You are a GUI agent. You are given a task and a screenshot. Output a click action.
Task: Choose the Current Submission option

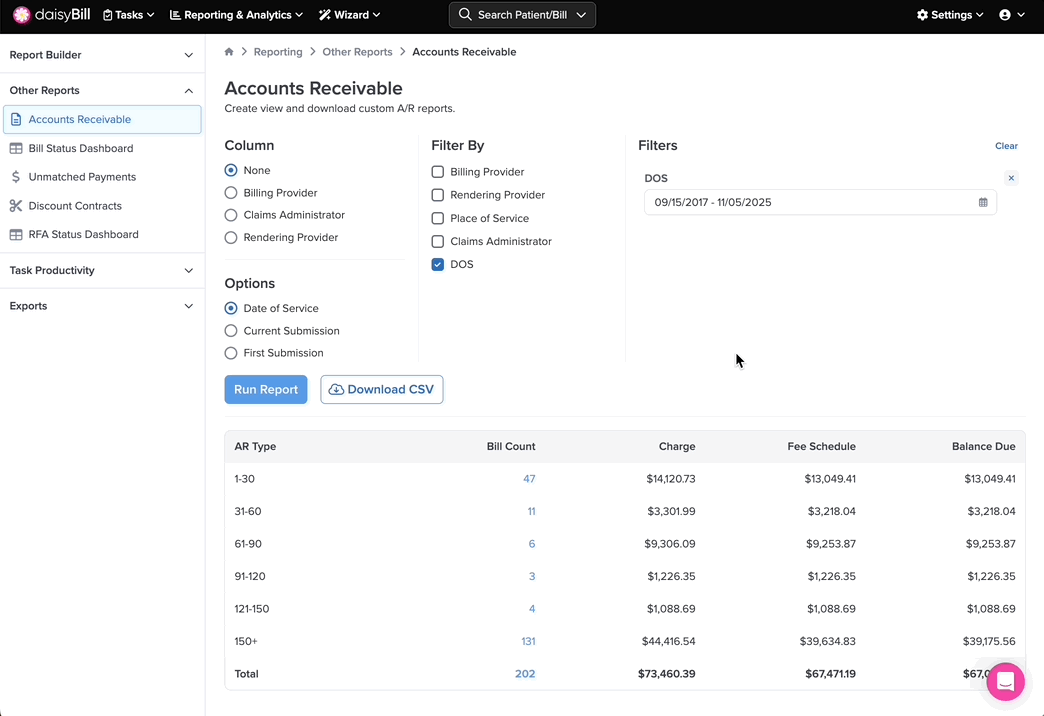click(231, 331)
